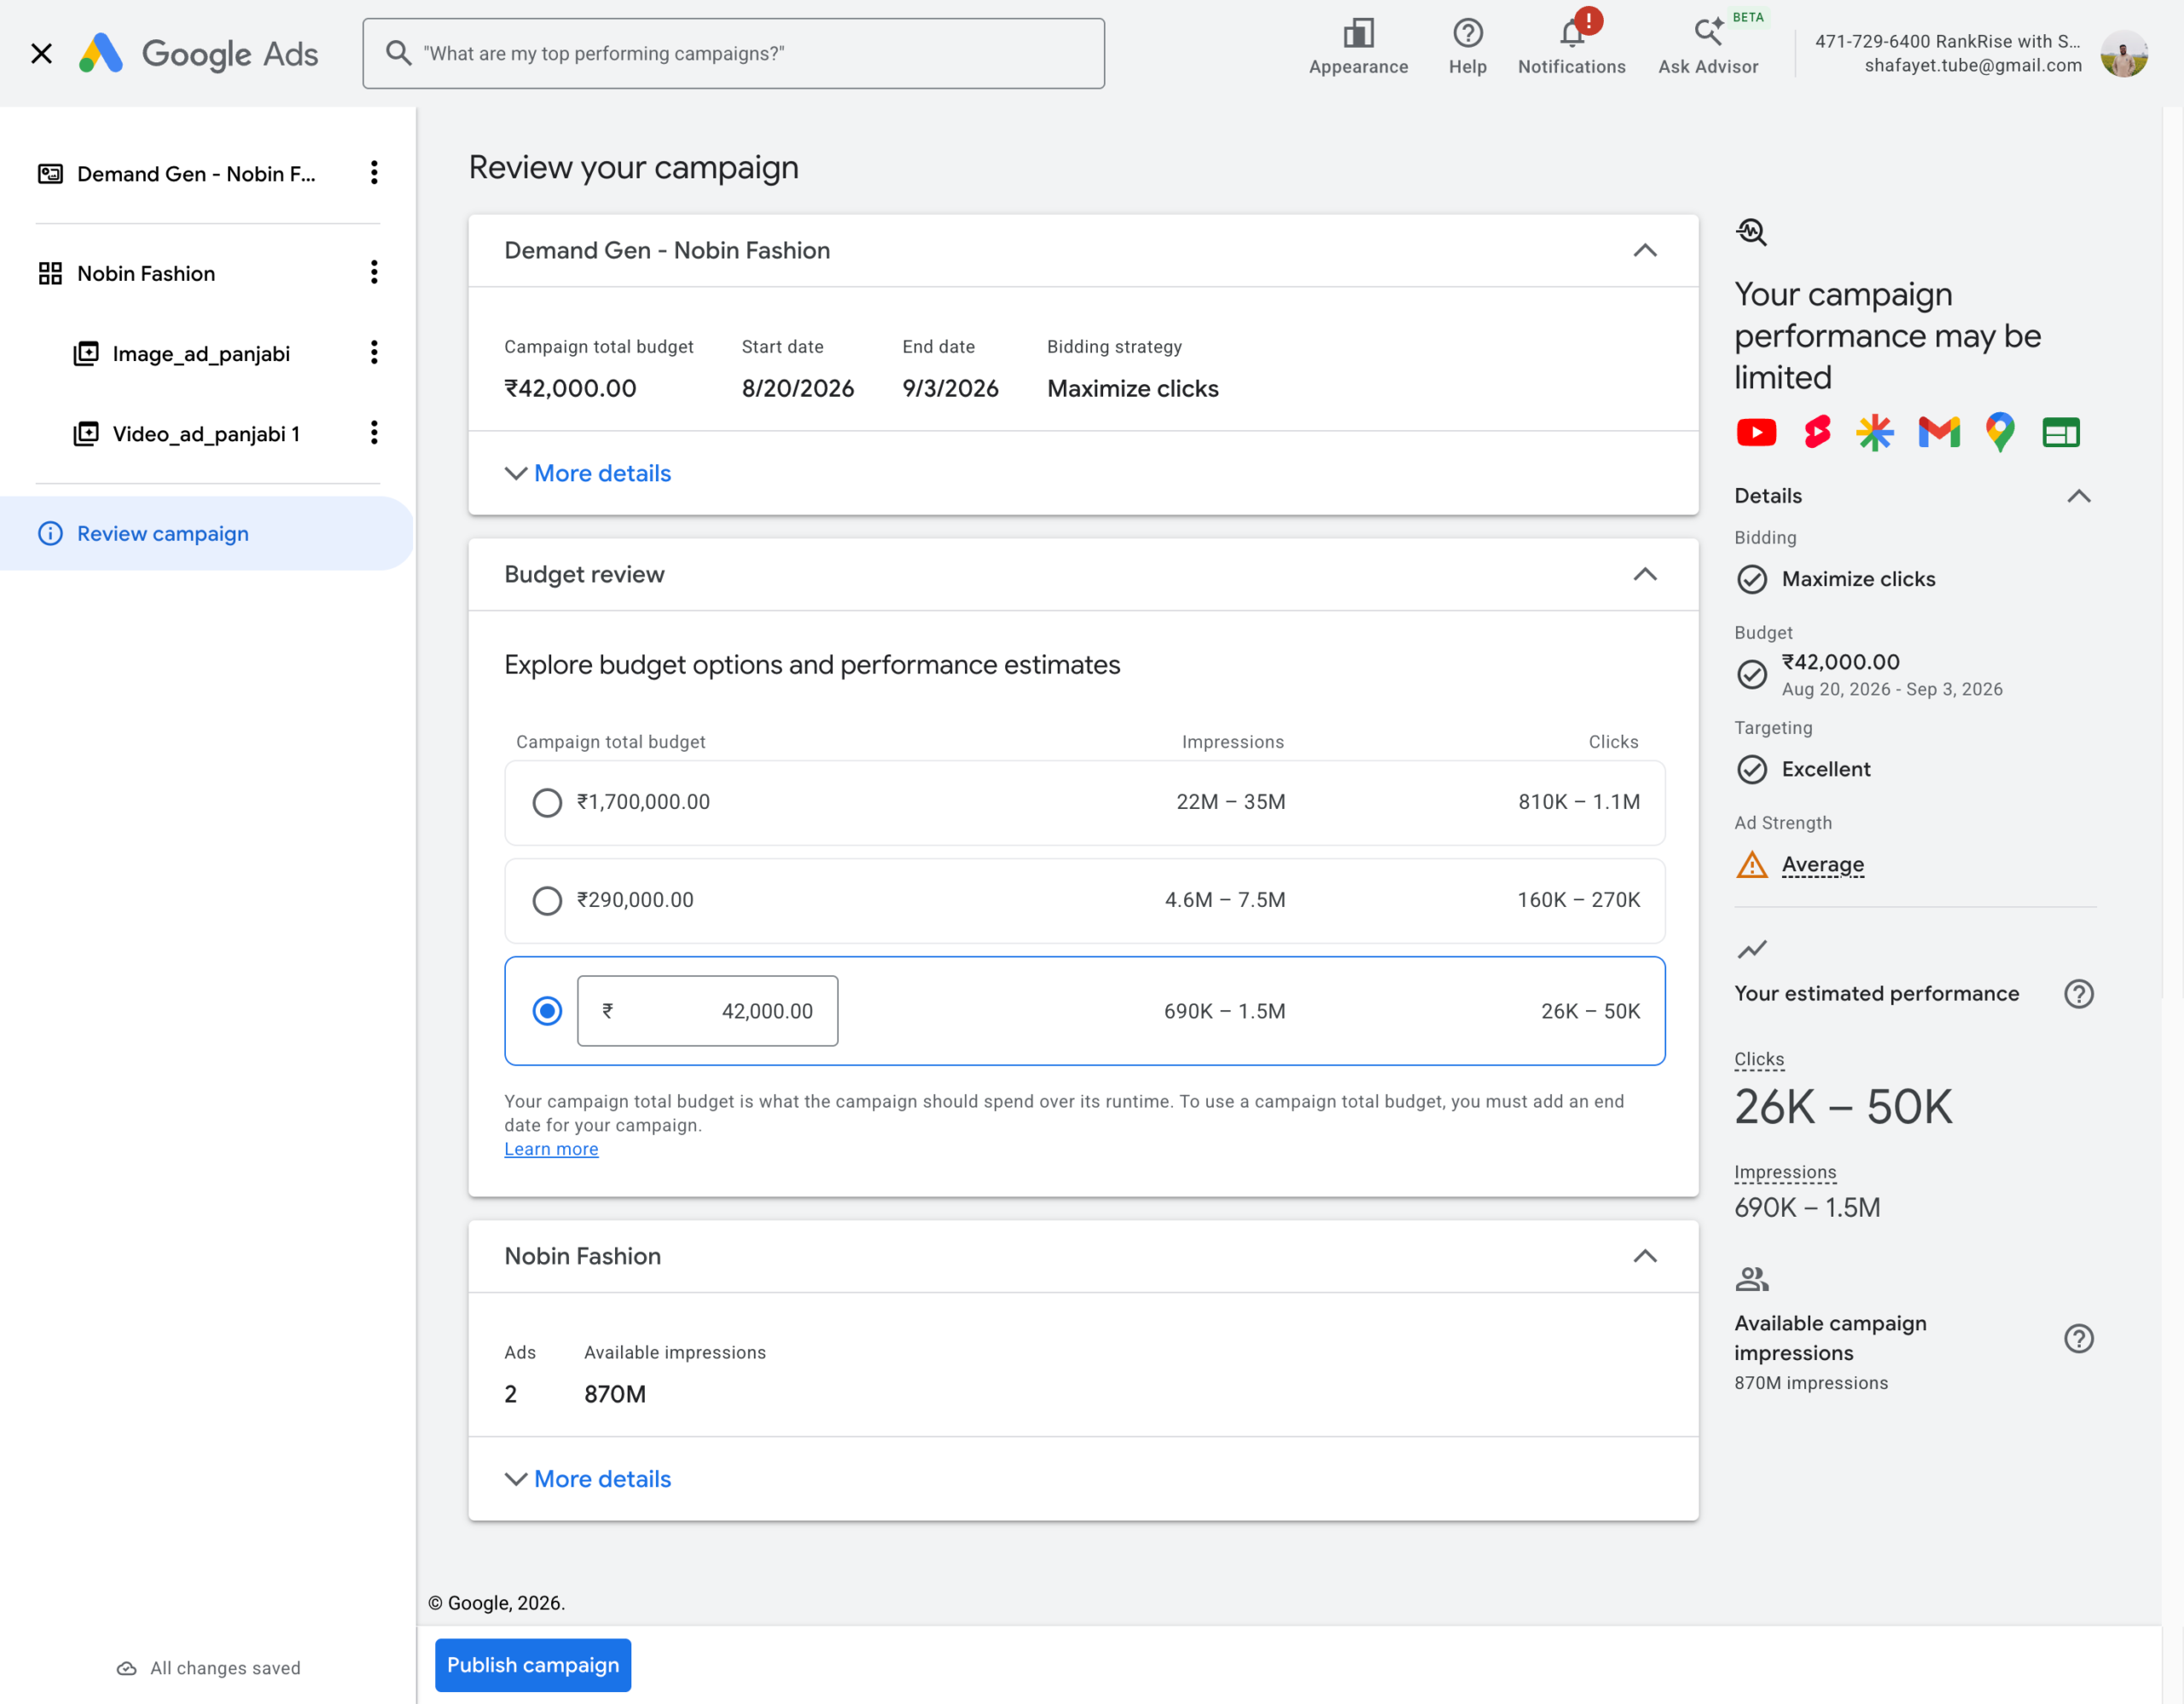Click the Discover asterisk icon

(1875, 432)
